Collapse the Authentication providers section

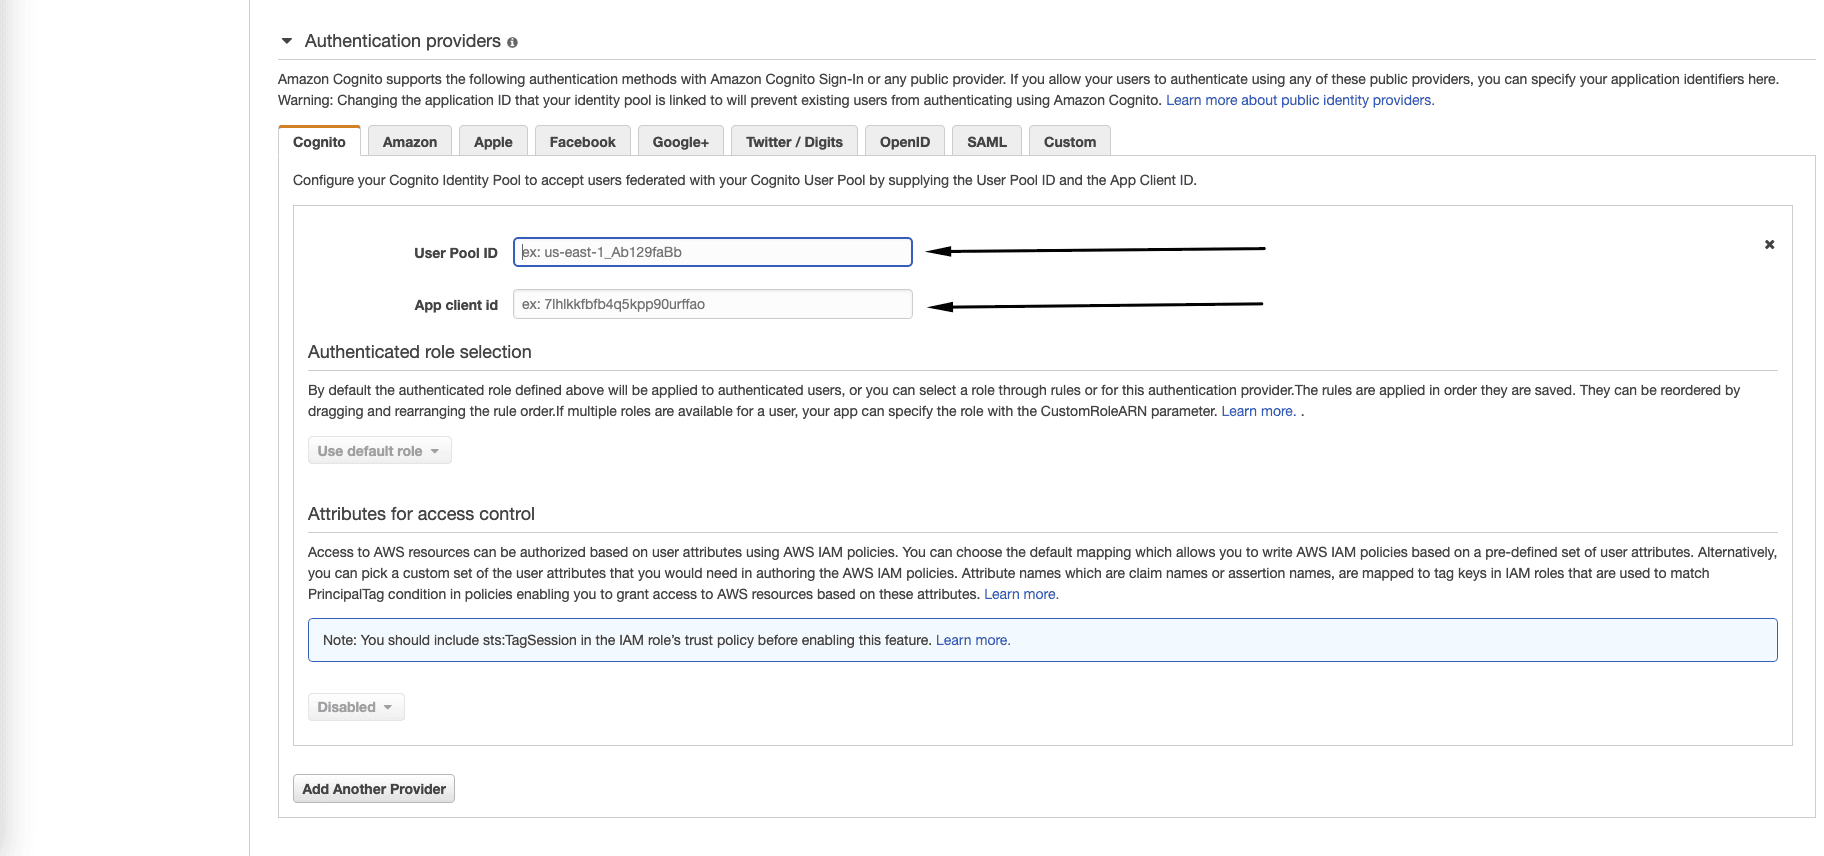[x=287, y=41]
